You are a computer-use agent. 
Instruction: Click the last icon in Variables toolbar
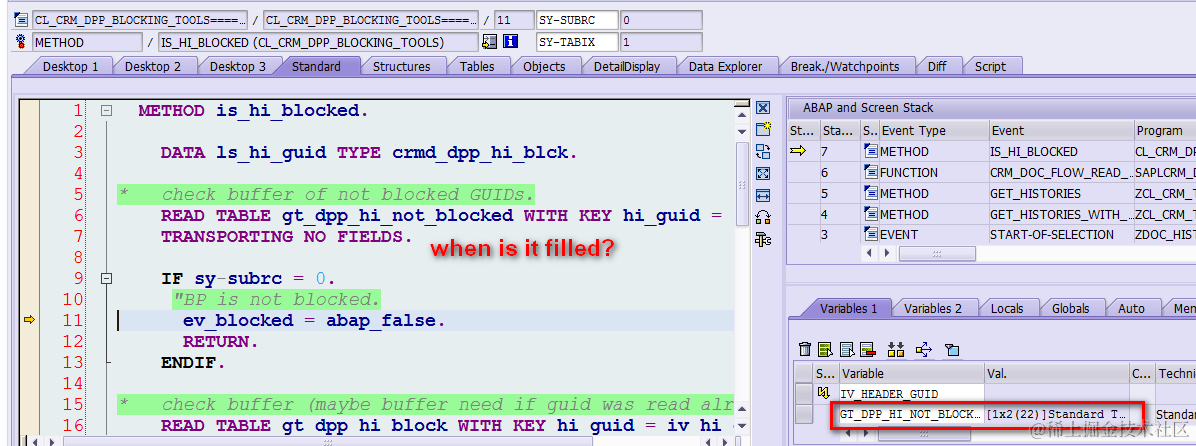click(951, 350)
